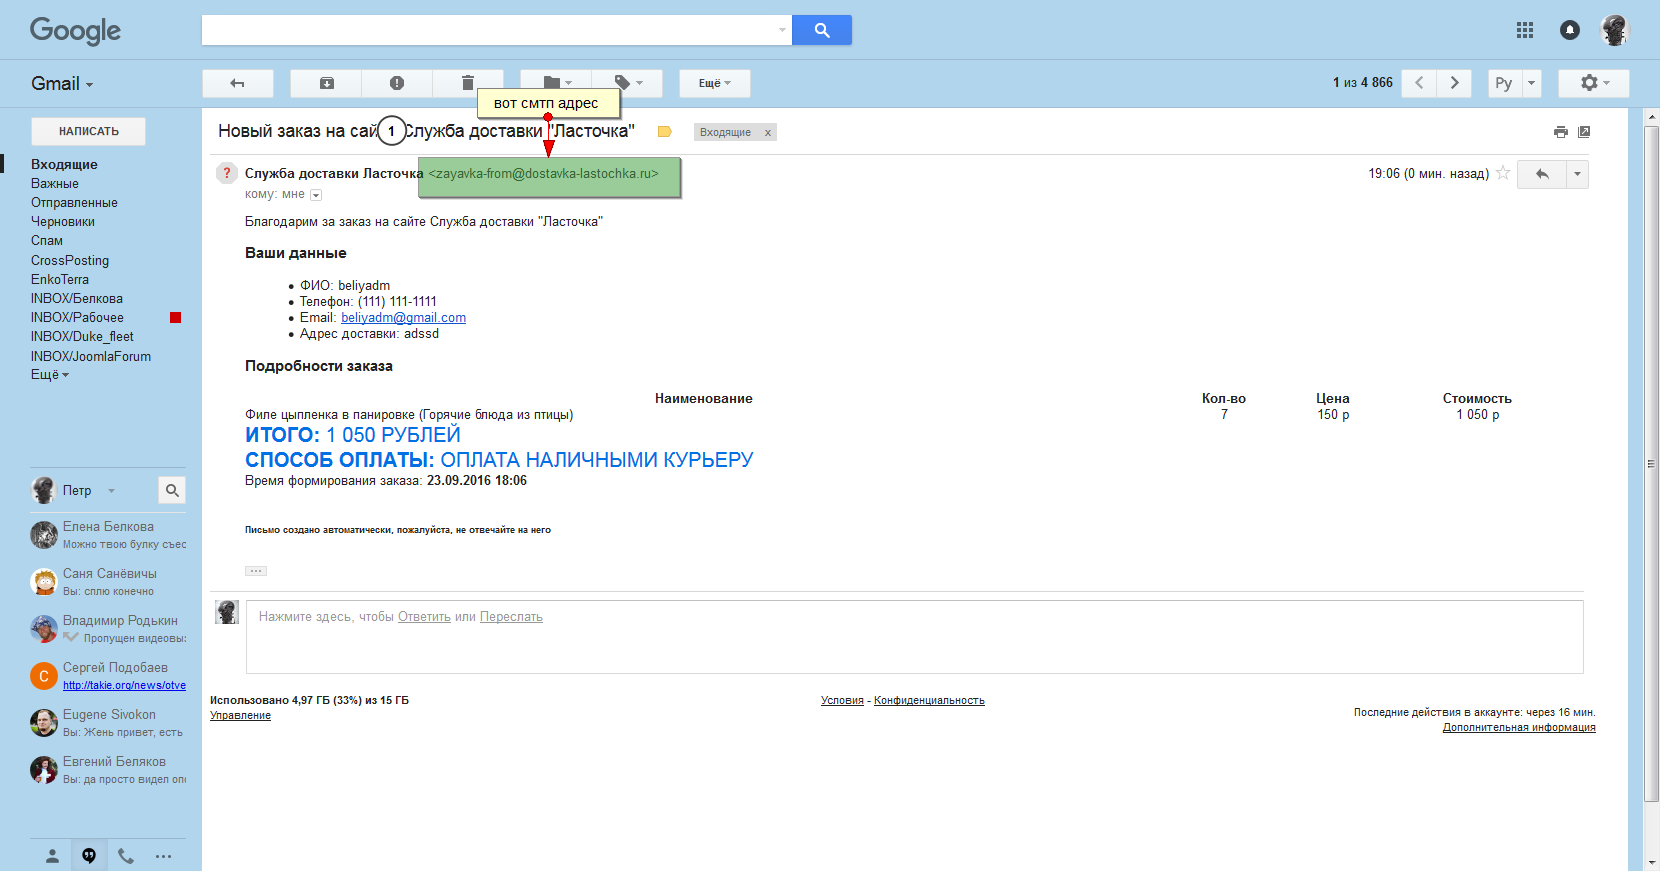The height and width of the screenshot is (871, 1660).
Task: Follow the takie.org link in chat list
Action: click(x=124, y=685)
